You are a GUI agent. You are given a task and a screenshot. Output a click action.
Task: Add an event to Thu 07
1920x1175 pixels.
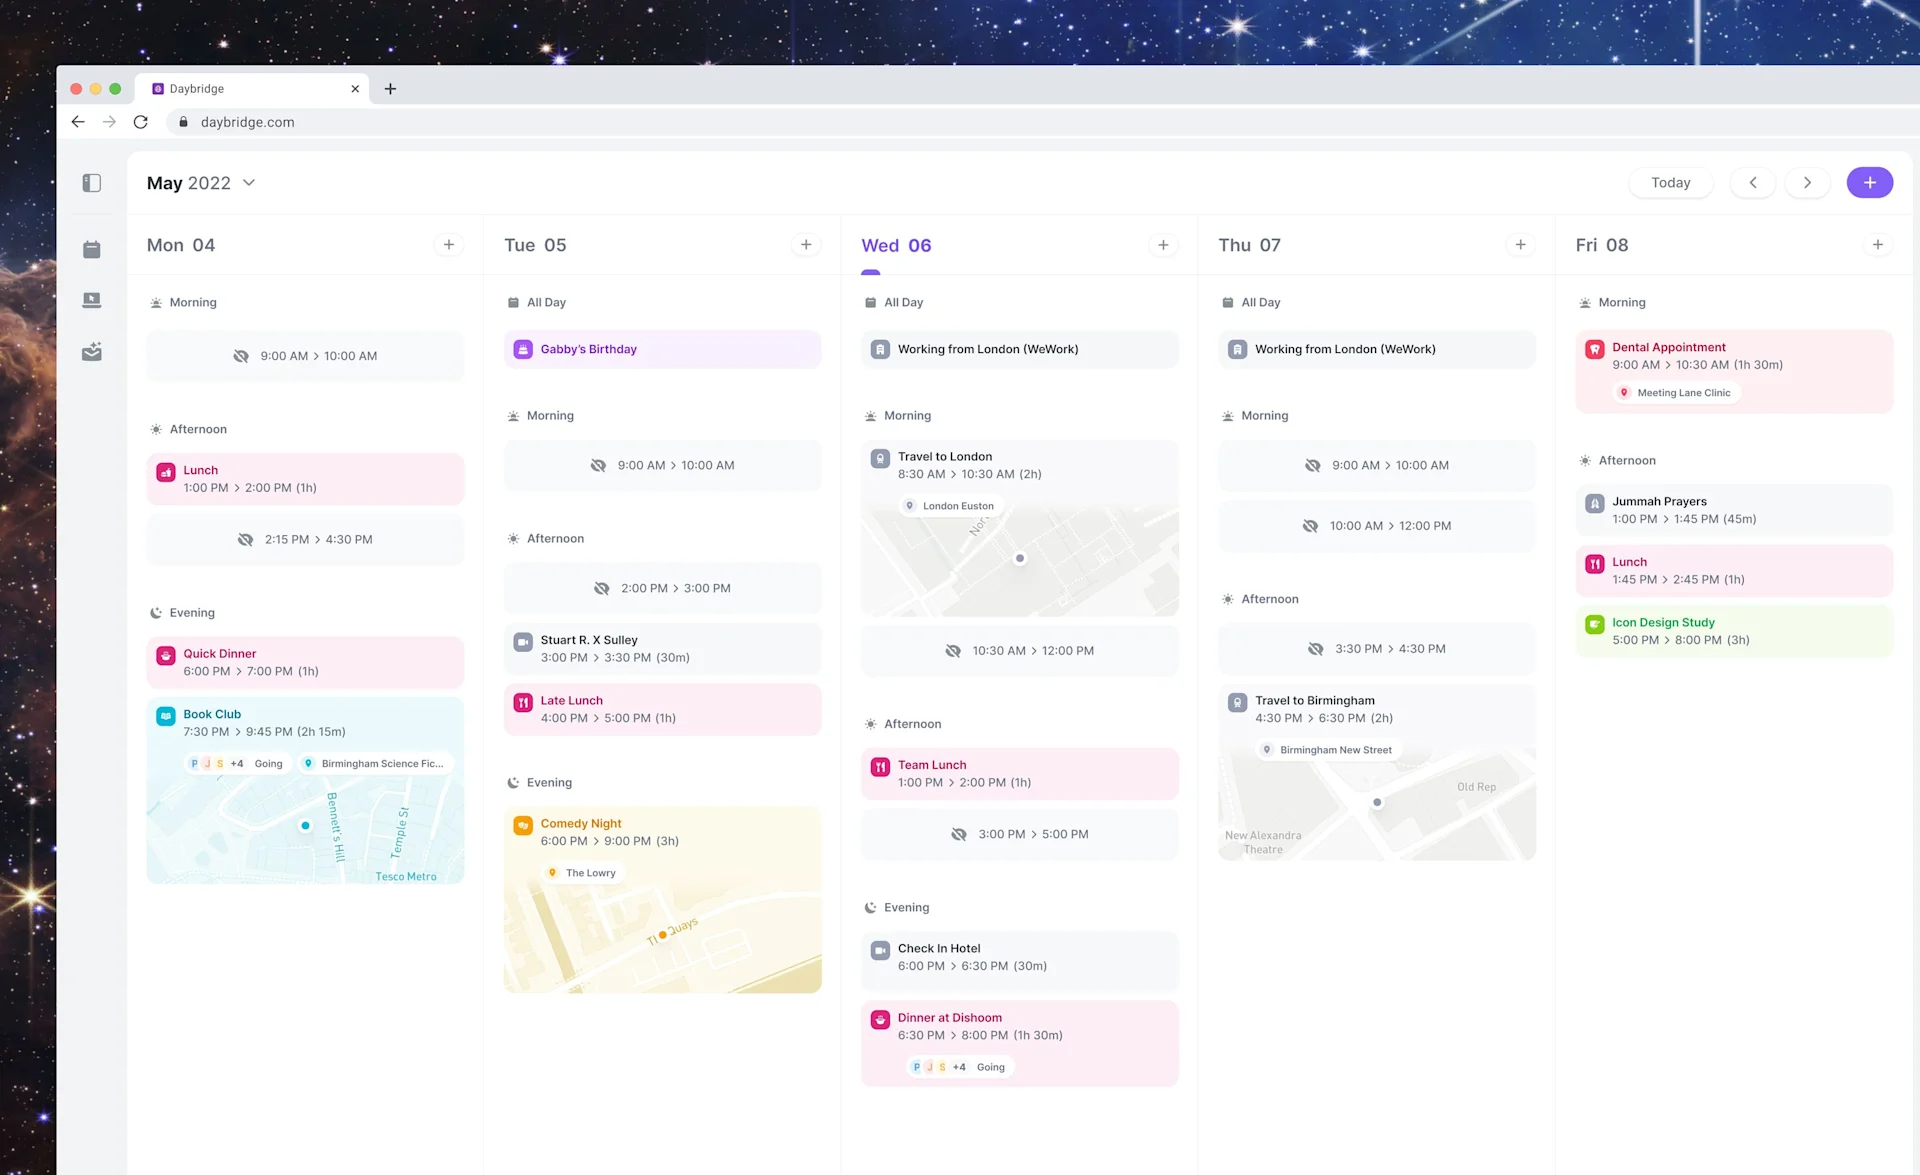pos(1520,245)
